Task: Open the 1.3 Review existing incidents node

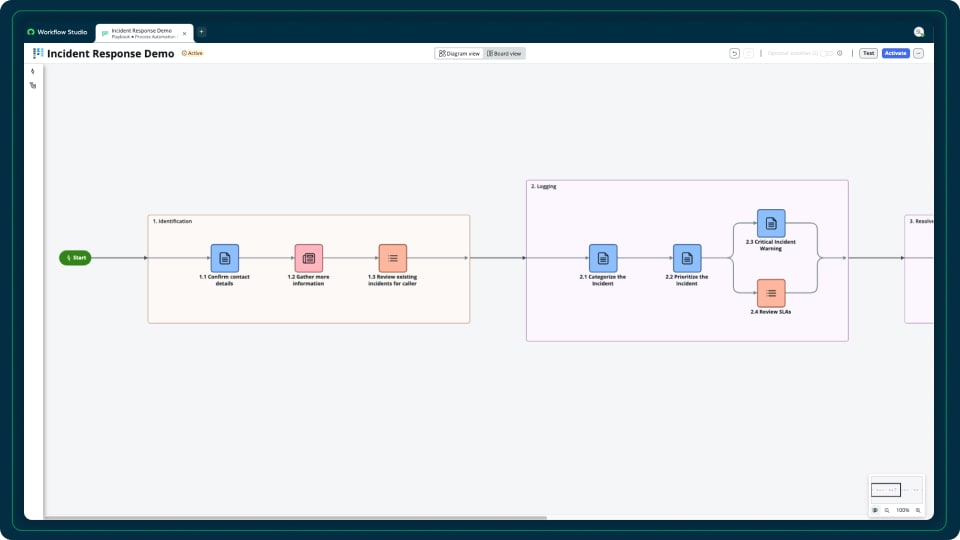Action: point(393,258)
